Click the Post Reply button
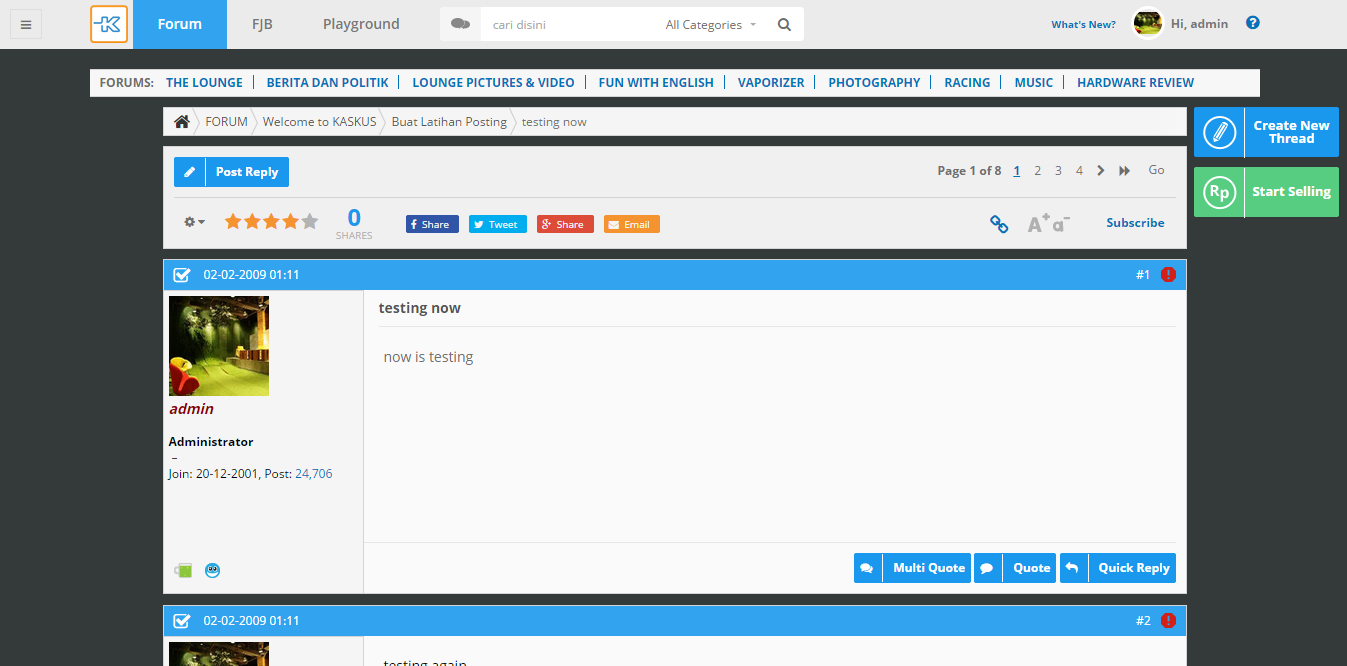 [x=246, y=171]
